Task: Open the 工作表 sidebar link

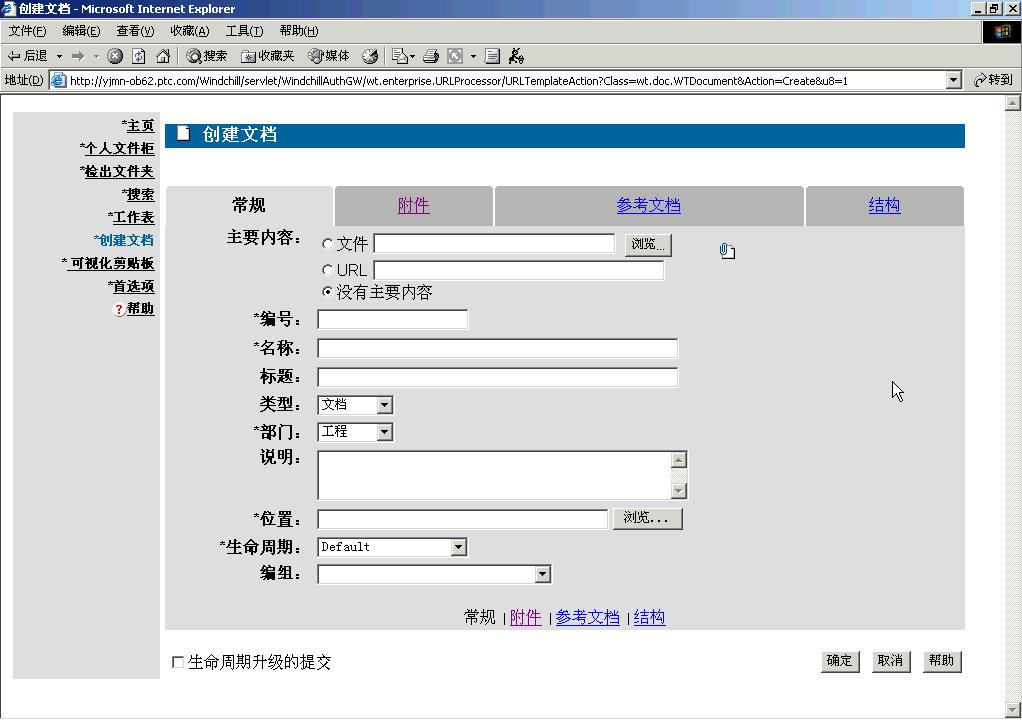Action: 134,217
